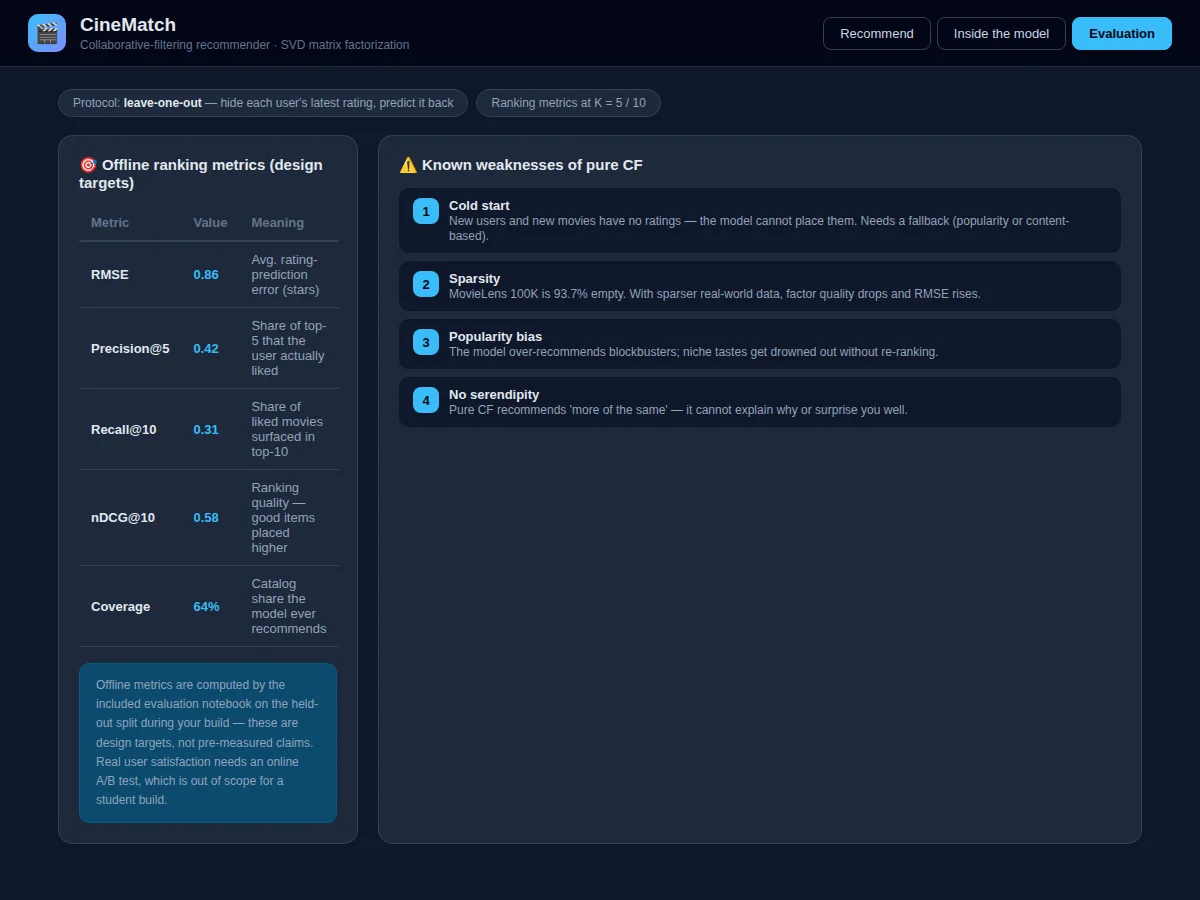This screenshot has height=900, width=1200.
Task: Open the Recommend tab
Action: pyautogui.click(x=877, y=33)
